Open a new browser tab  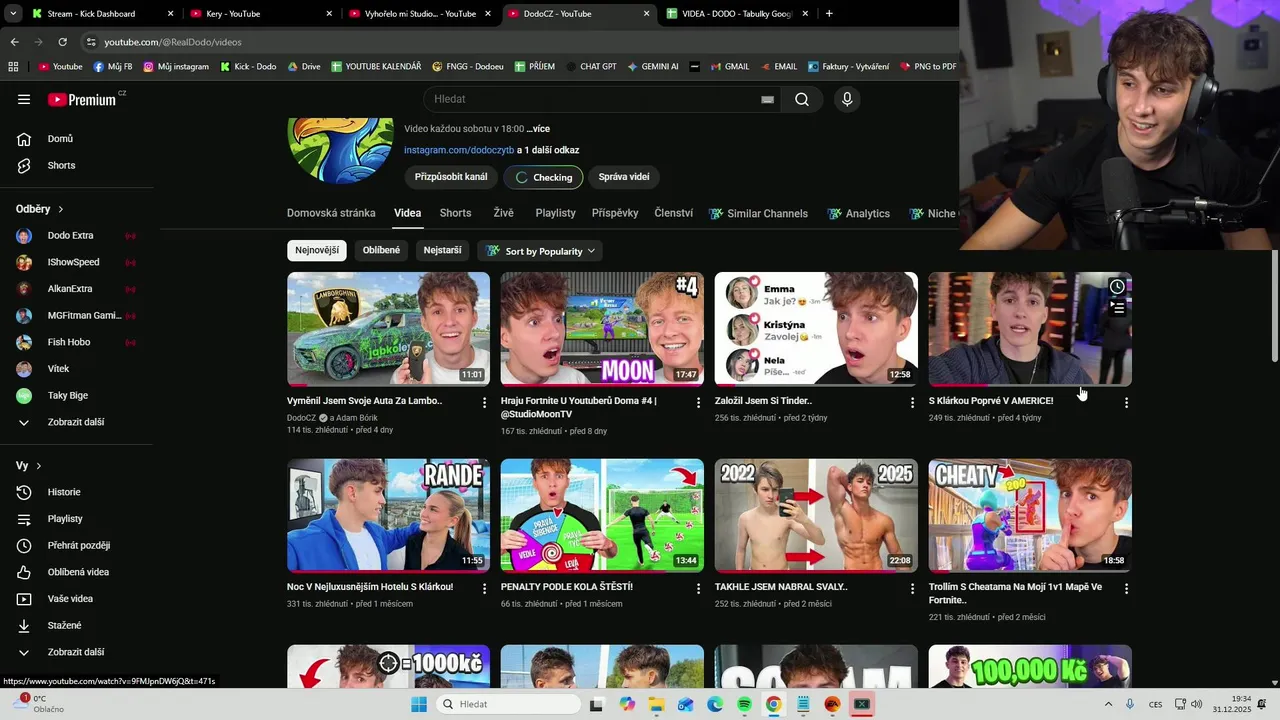coord(829,14)
